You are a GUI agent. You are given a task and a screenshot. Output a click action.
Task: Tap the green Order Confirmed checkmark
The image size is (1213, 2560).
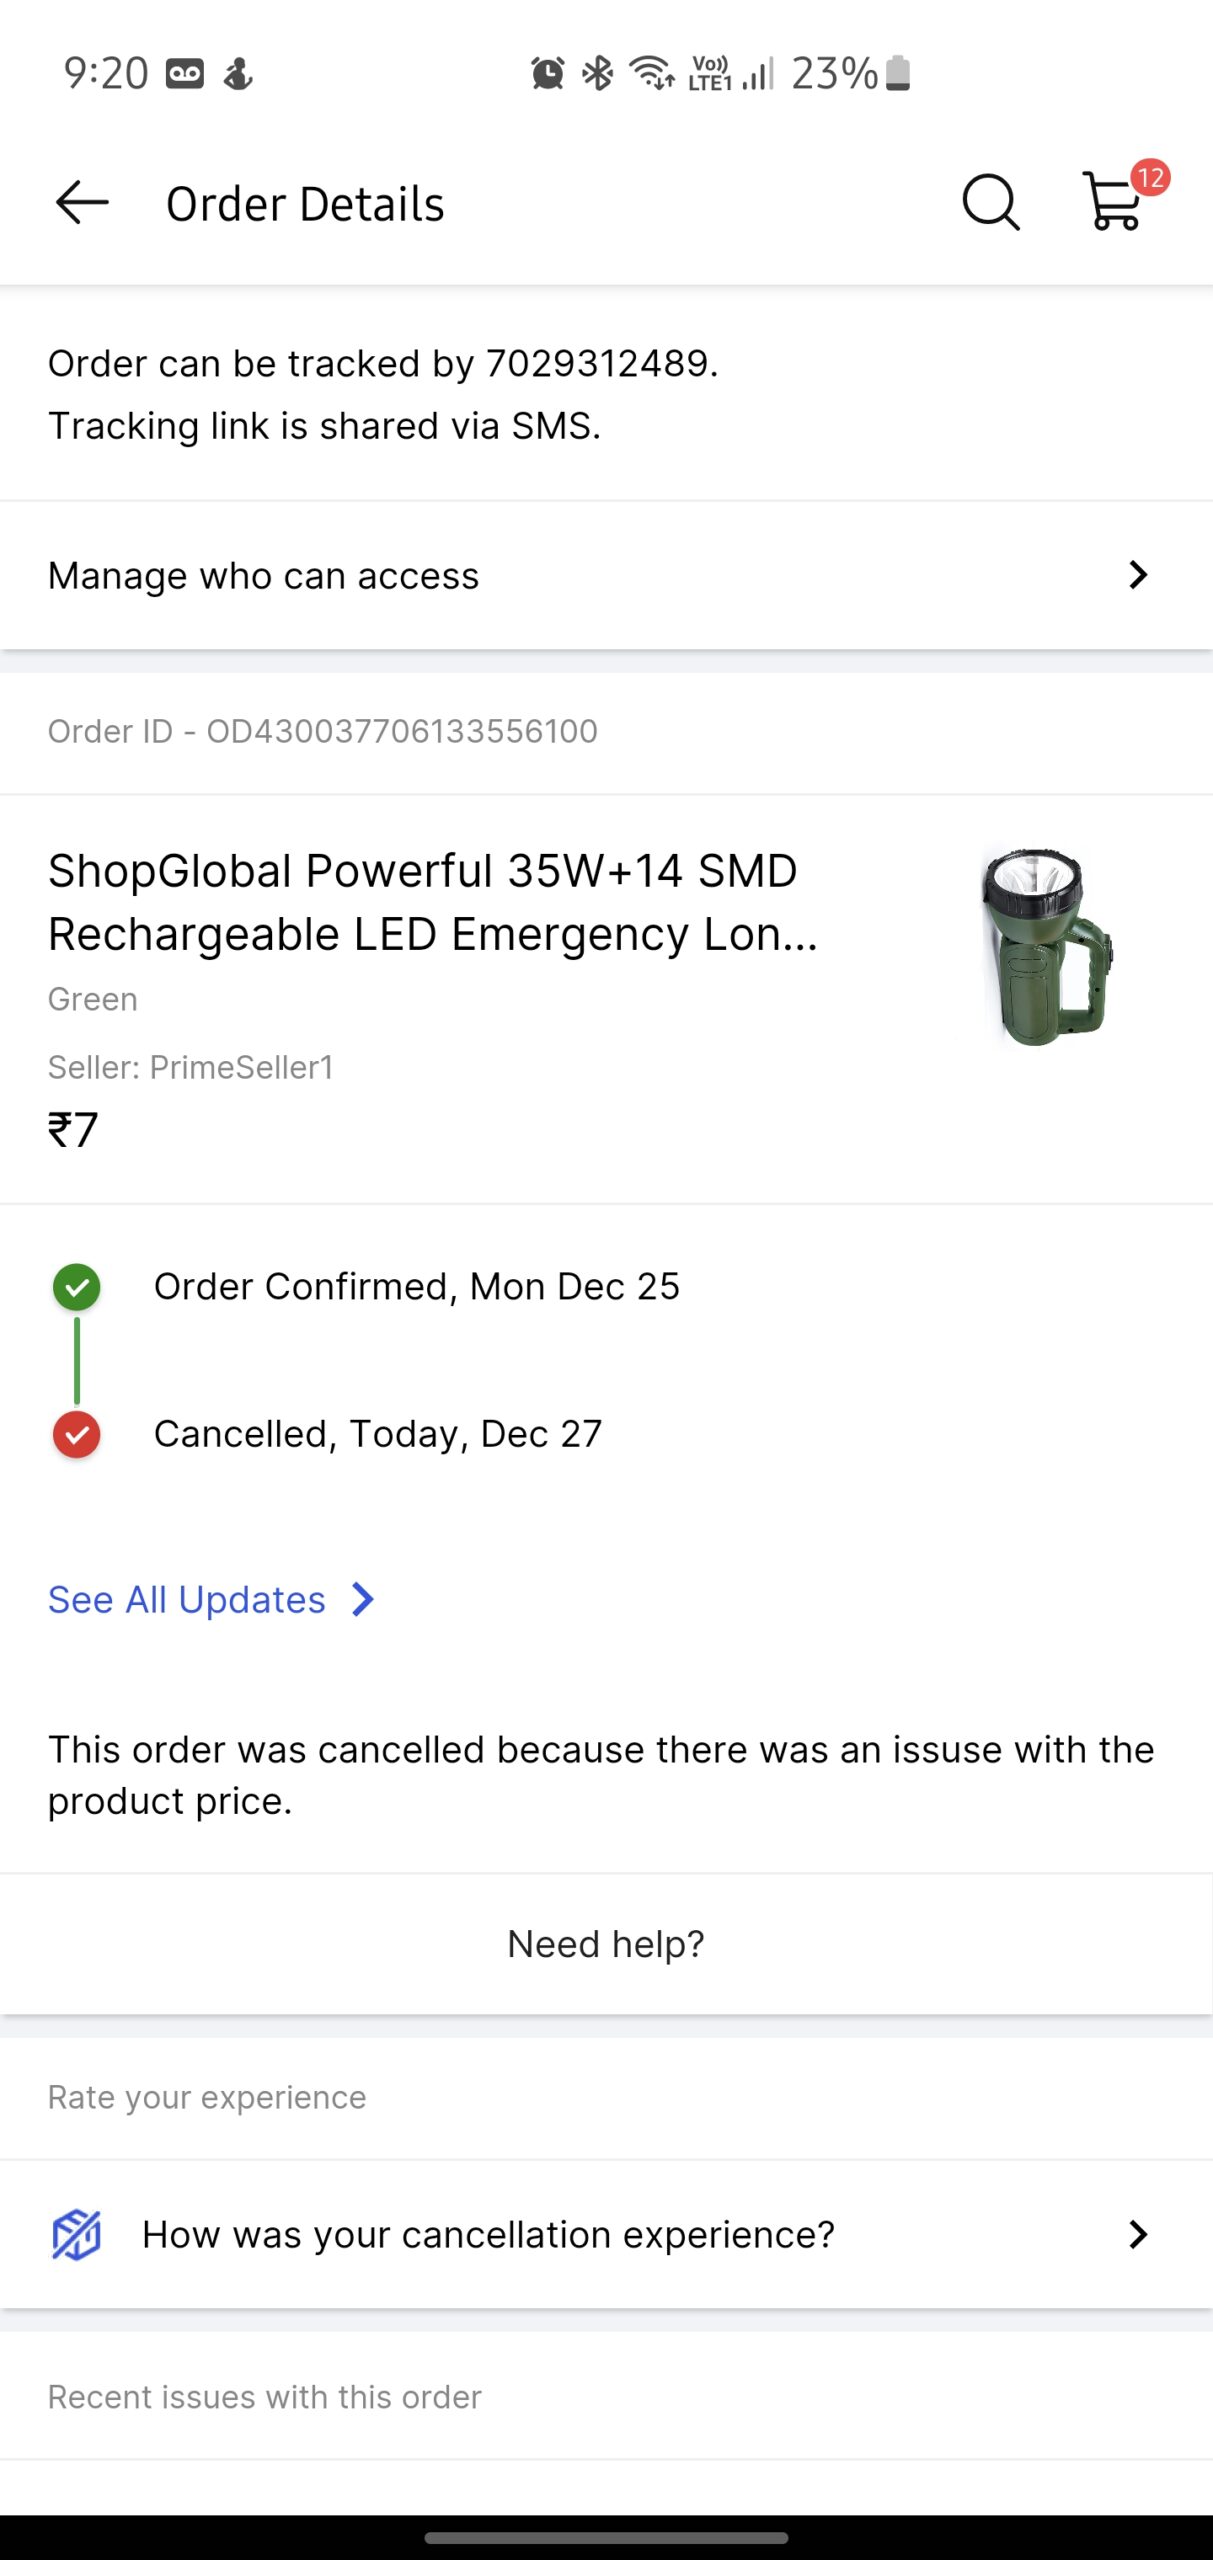coord(77,1287)
